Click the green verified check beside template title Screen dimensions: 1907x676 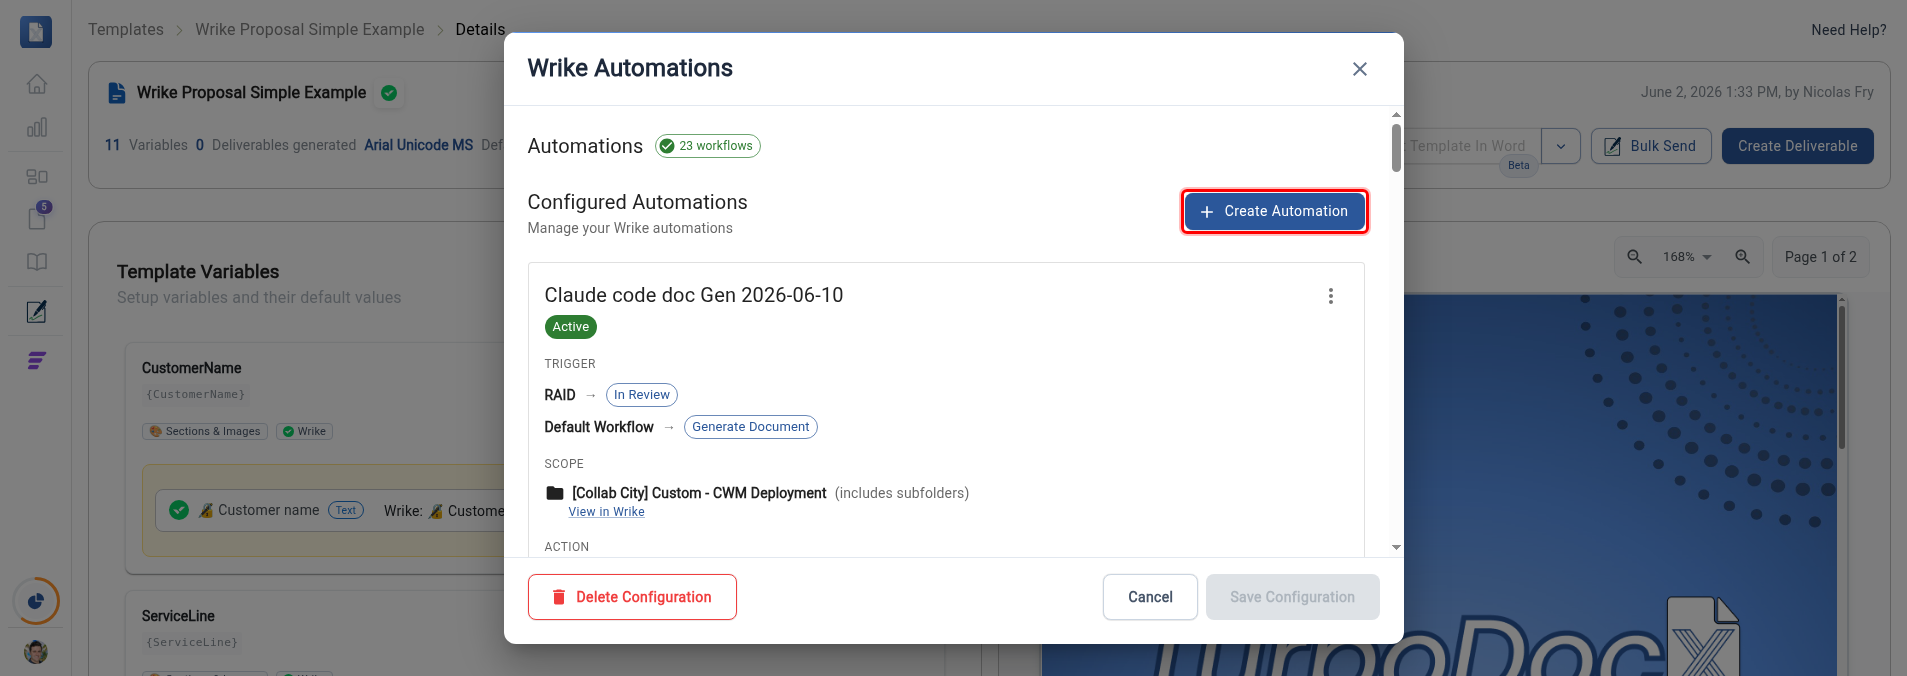point(389,93)
